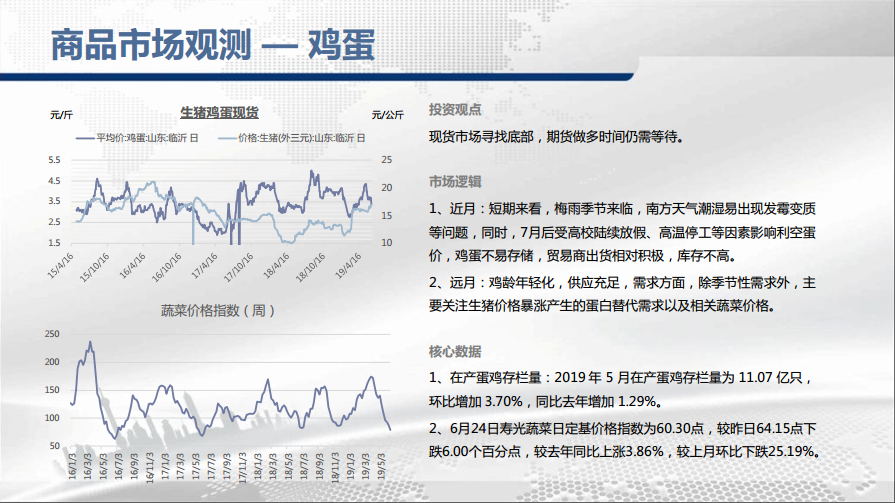Image resolution: width=895 pixels, height=503 pixels.
Task: Click the 远月 long-term logic paragraph
Action: coord(622,295)
